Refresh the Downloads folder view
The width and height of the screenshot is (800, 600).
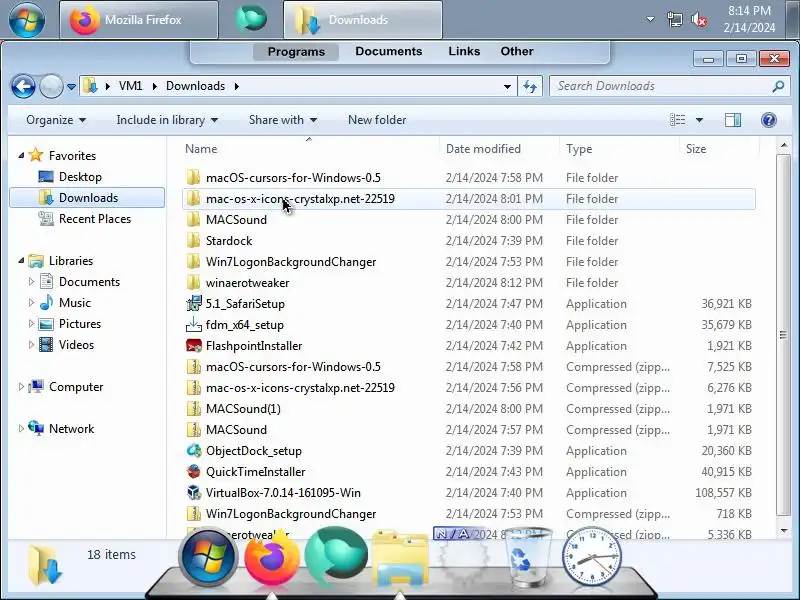coord(530,87)
